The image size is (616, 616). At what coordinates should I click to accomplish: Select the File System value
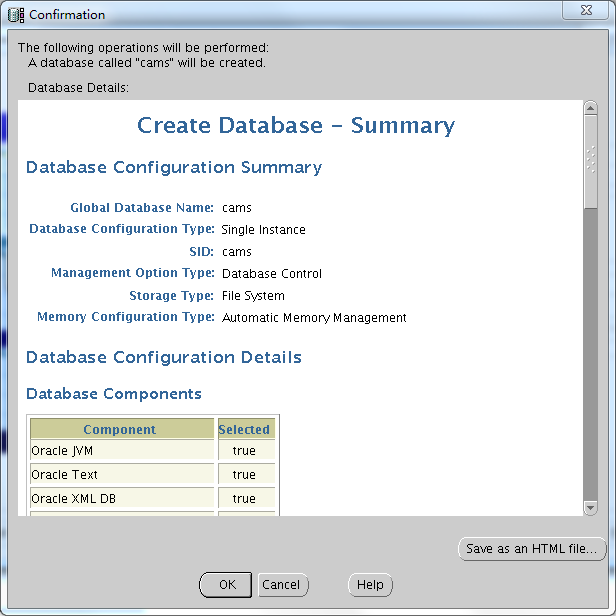pos(253,296)
